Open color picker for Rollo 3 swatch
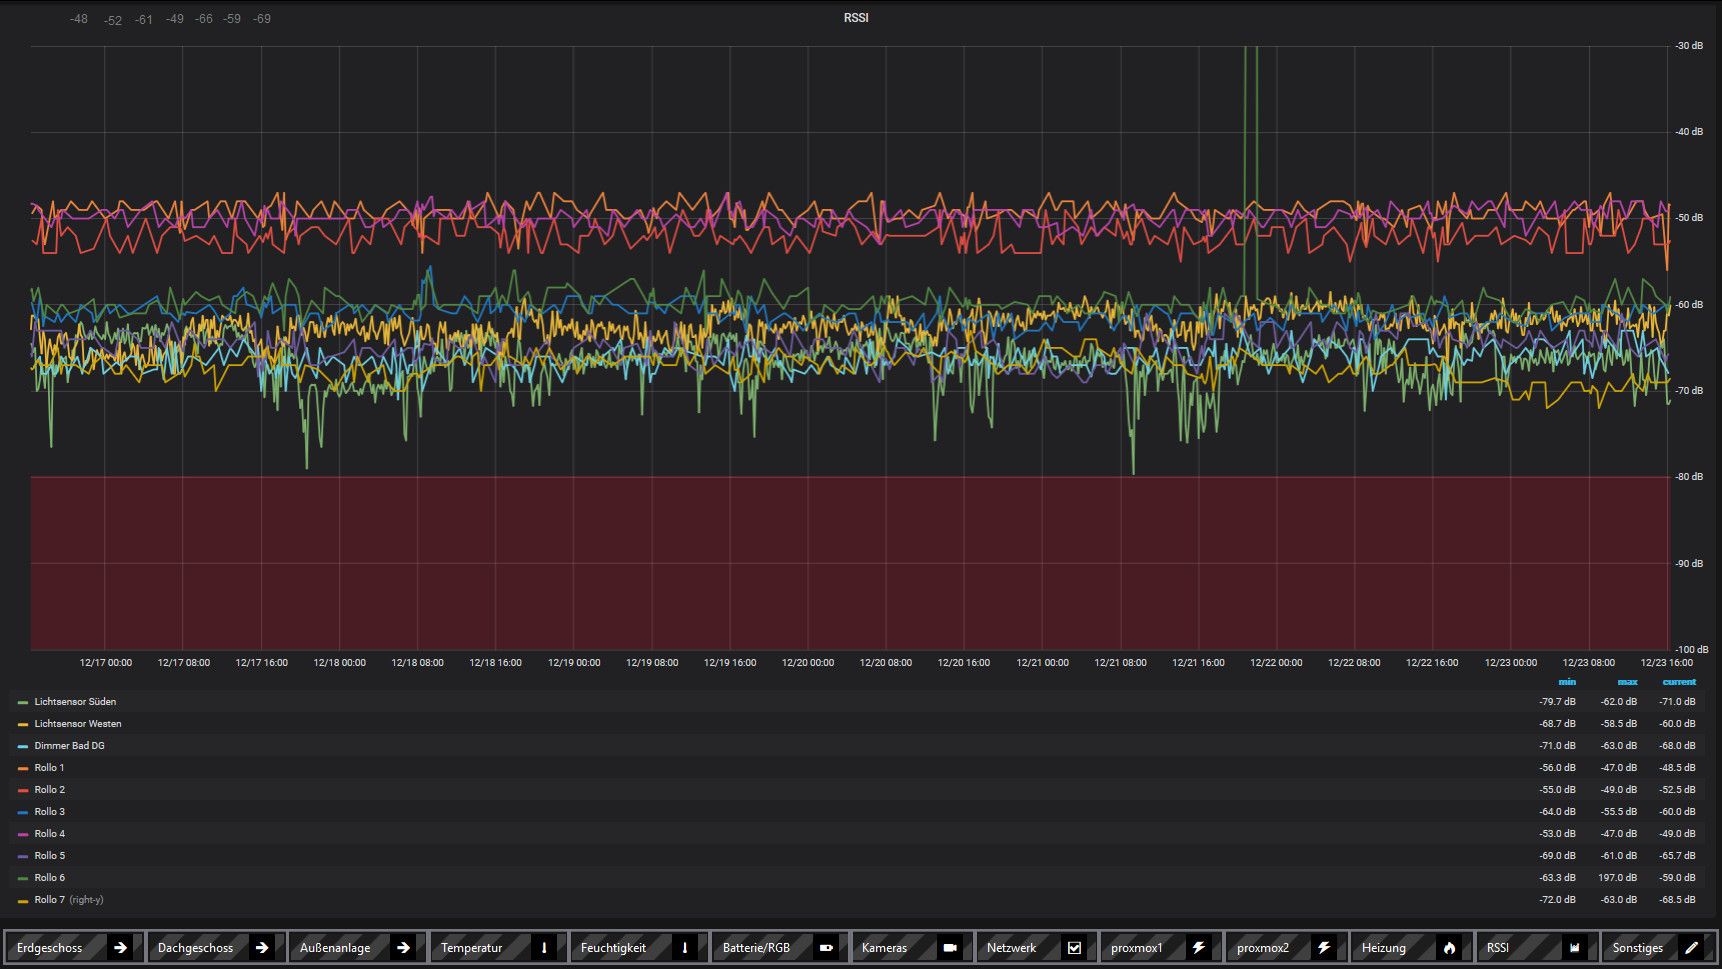The height and width of the screenshot is (969, 1722). pos(23,812)
